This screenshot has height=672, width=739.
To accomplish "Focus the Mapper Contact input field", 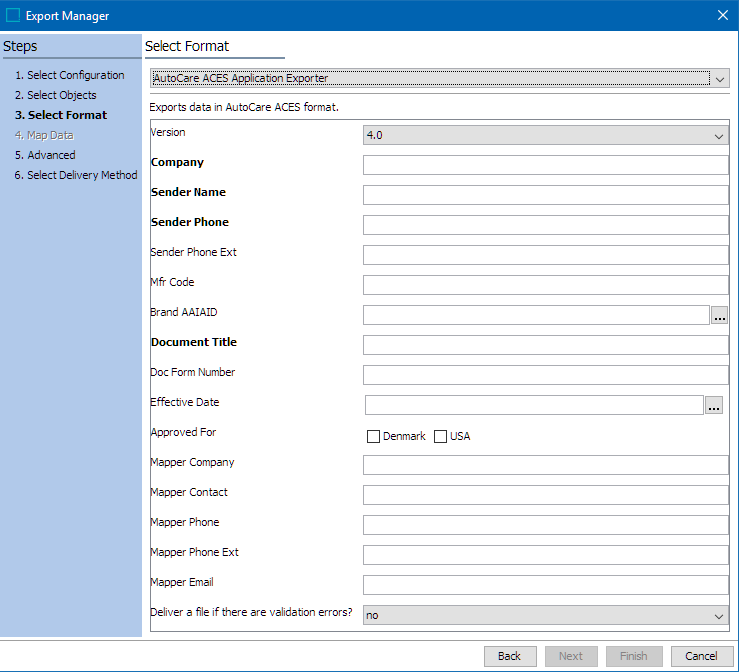I will coord(546,495).
